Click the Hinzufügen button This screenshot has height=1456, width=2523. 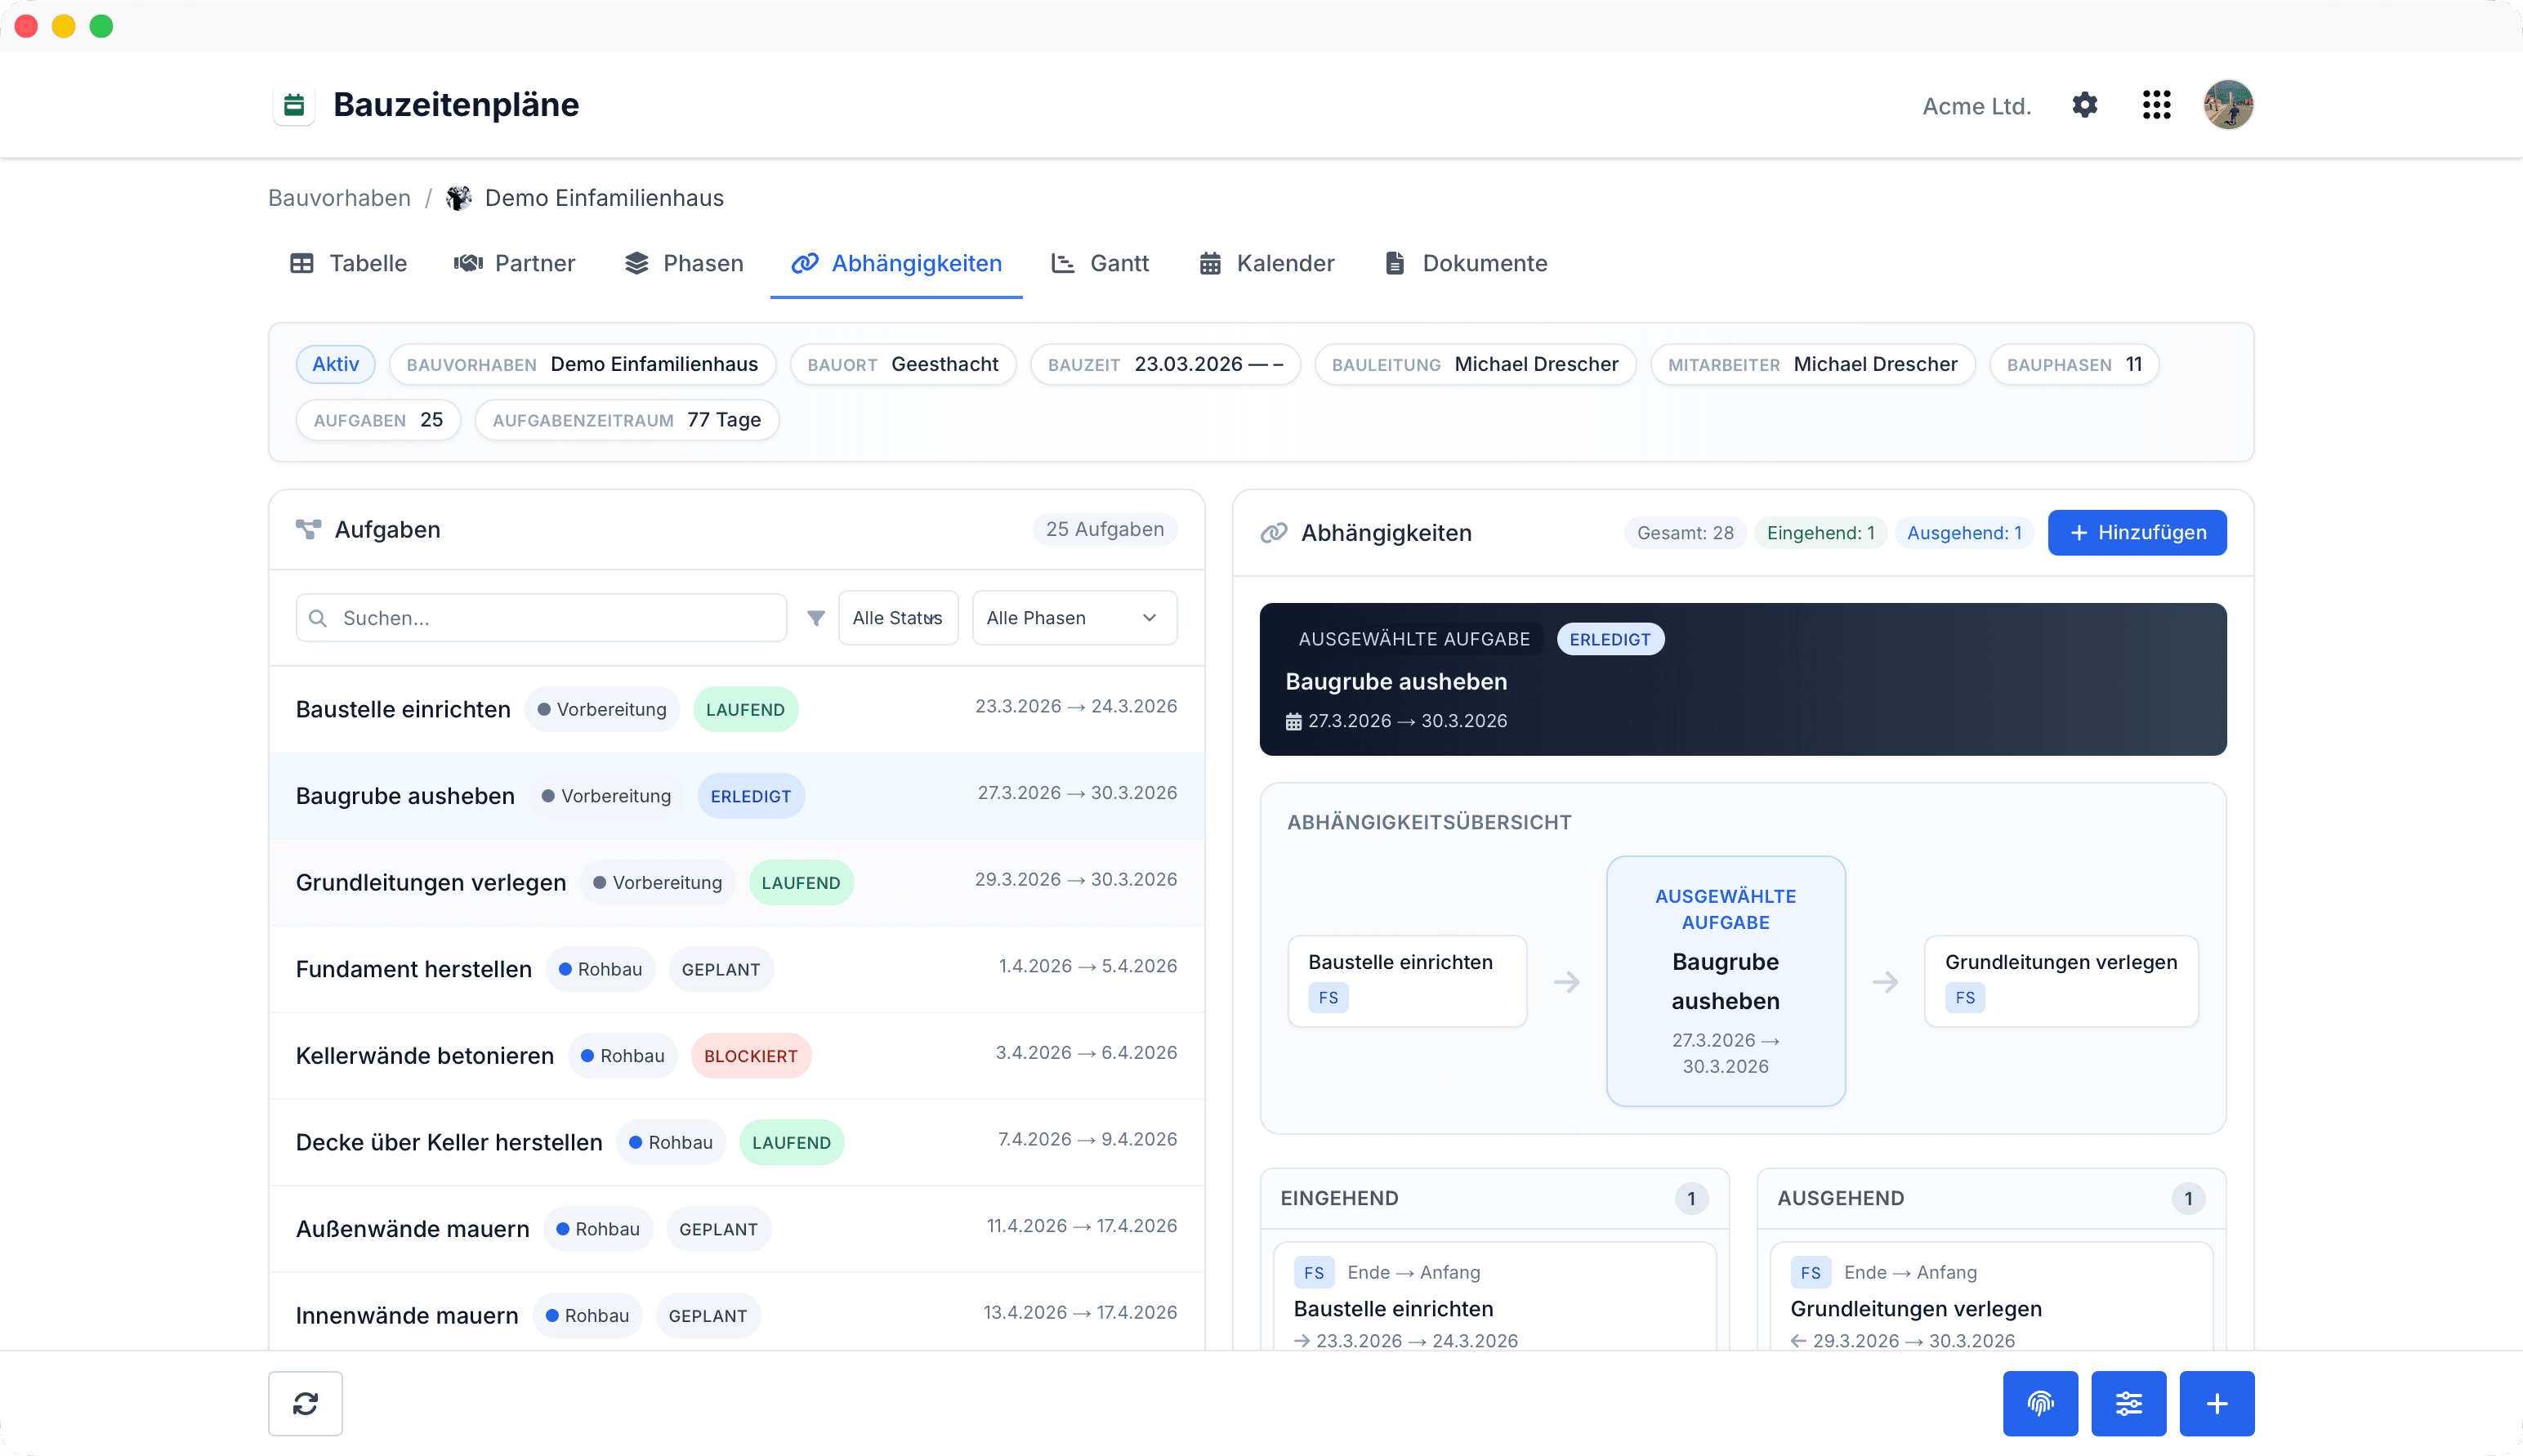(x=2137, y=532)
